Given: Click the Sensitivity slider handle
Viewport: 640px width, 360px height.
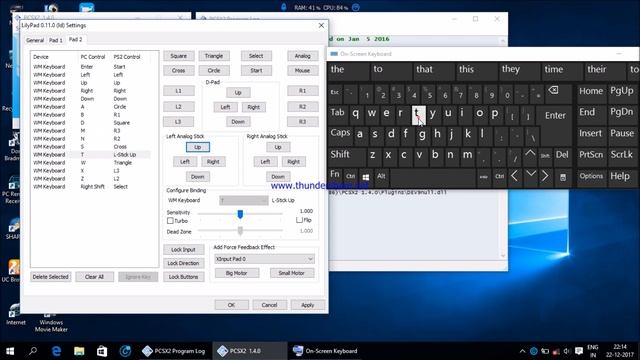Looking at the screenshot, I should [x=240, y=214].
